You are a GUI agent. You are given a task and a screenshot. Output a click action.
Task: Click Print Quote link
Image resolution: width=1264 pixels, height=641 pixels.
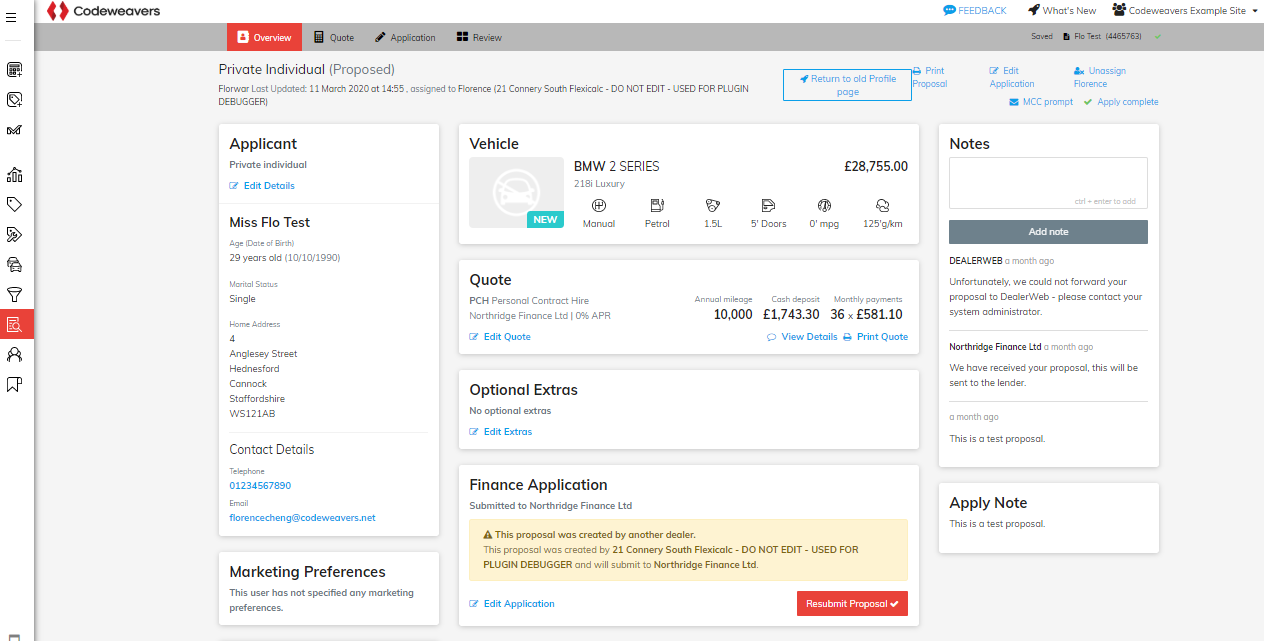click(876, 337)
